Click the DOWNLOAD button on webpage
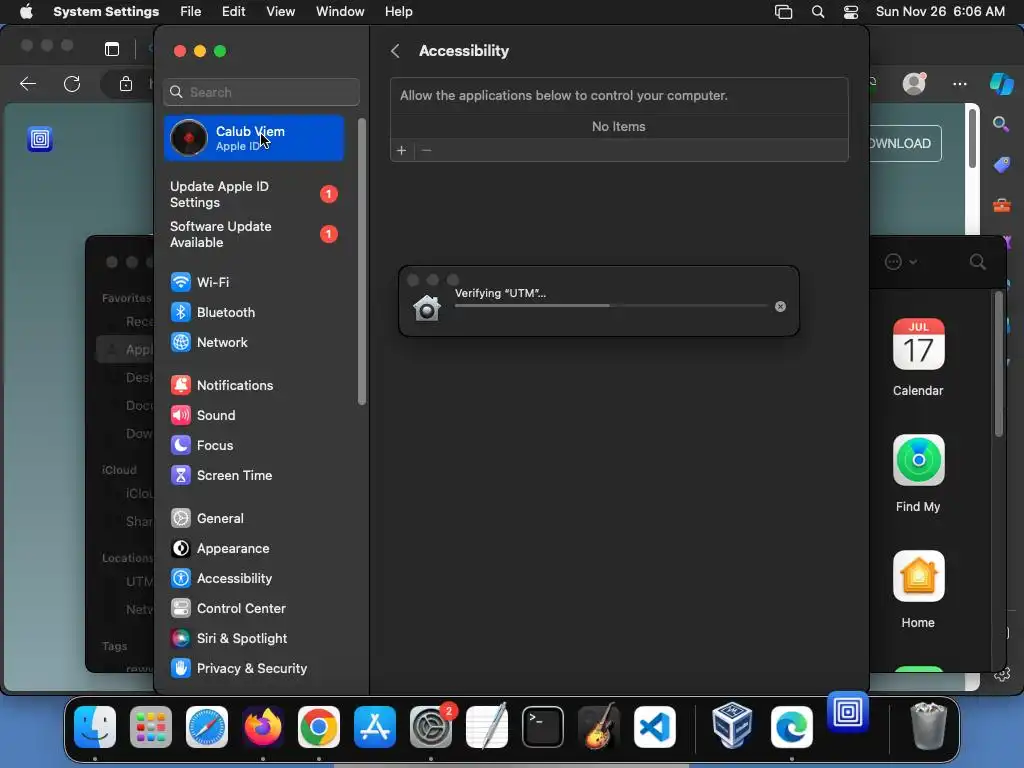 click(905, 144)
